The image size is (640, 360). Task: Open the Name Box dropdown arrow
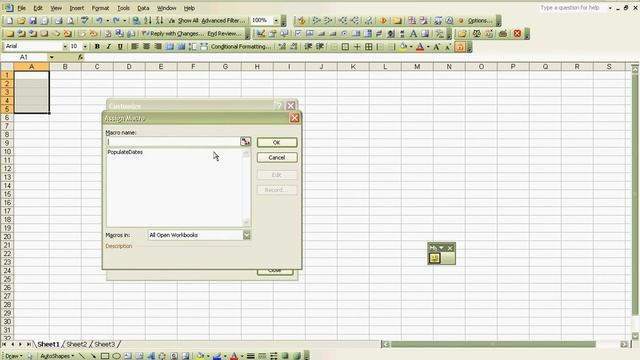[x=51, y=57]
